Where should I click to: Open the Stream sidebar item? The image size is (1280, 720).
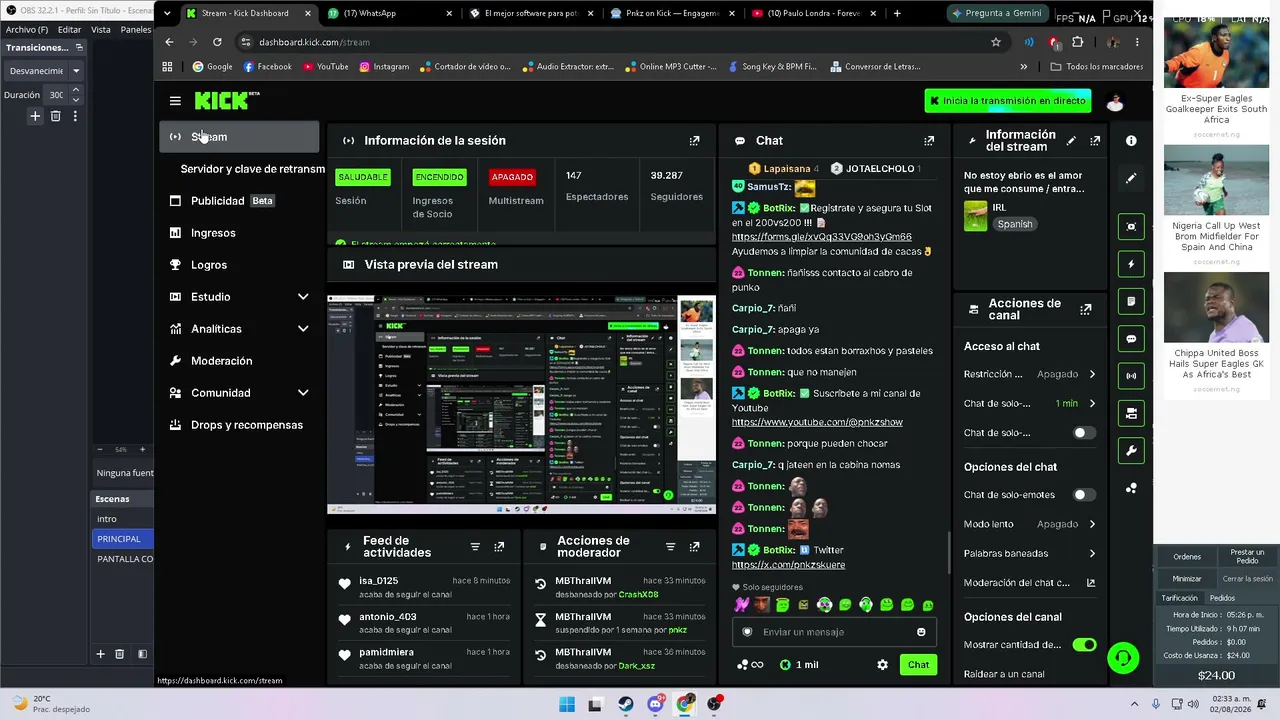[x=240, y=137]
